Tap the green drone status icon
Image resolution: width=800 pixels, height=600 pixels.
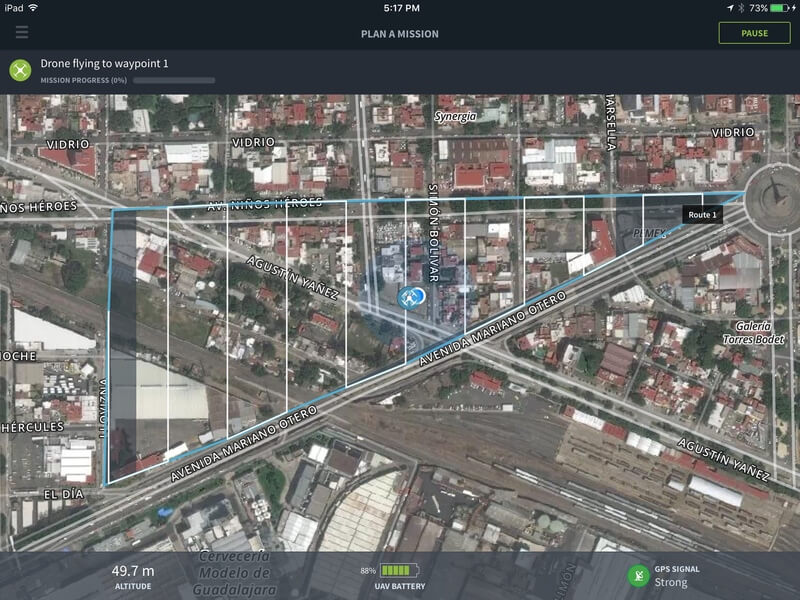(x=21, y=71)
